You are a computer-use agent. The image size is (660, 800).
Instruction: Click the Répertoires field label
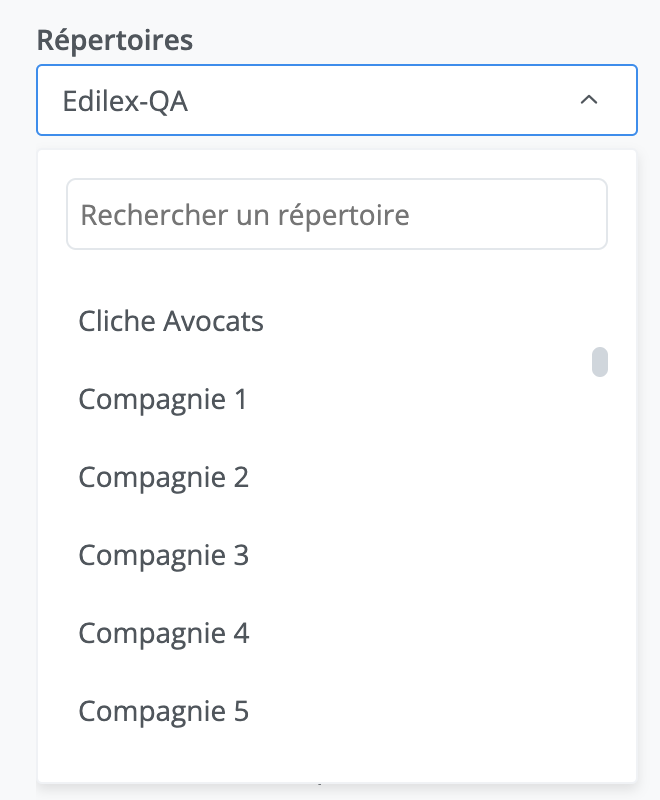(x=115, y=40)
